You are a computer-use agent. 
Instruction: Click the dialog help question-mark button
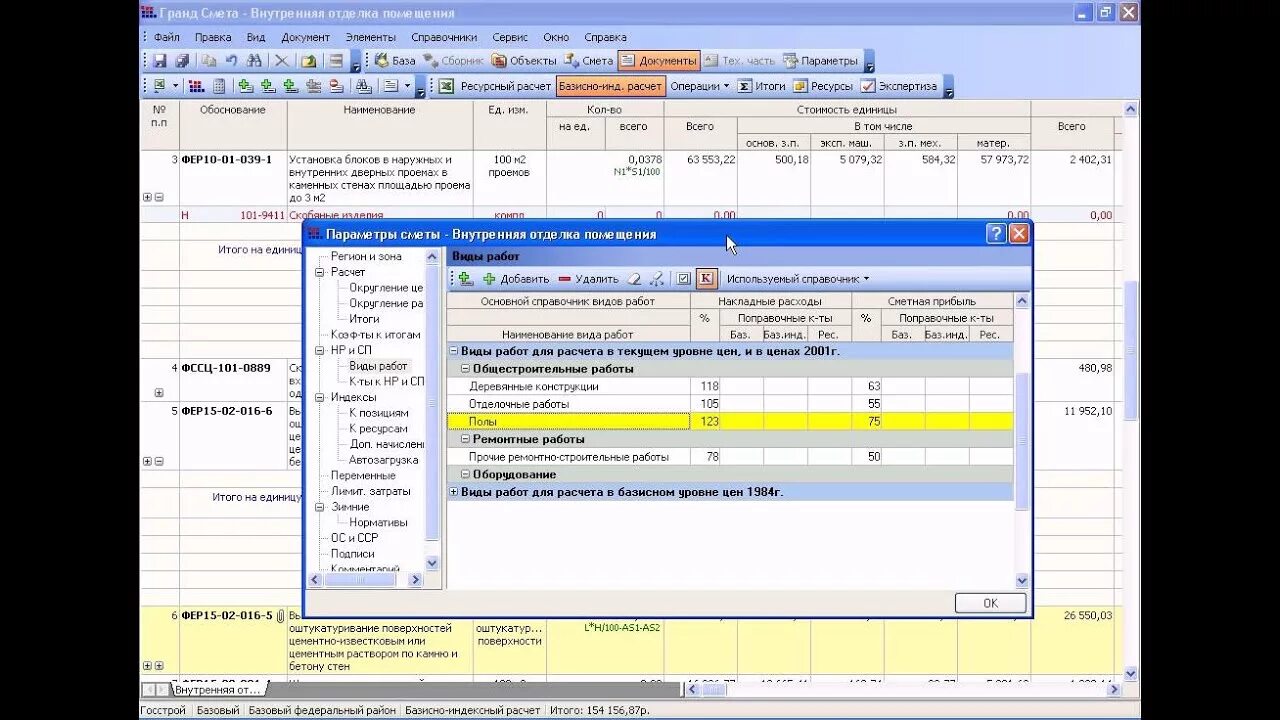point(996,234)
